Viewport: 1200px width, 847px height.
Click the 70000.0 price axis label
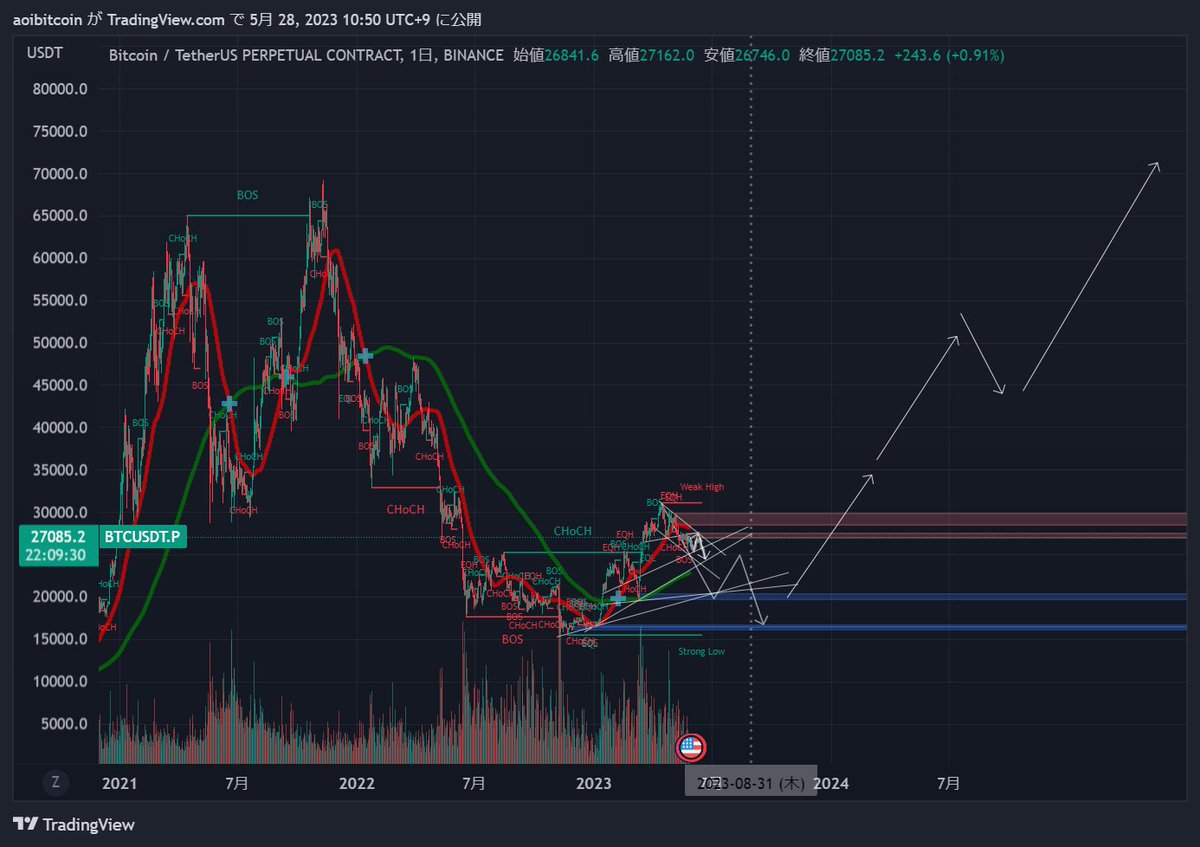point(61,174)
